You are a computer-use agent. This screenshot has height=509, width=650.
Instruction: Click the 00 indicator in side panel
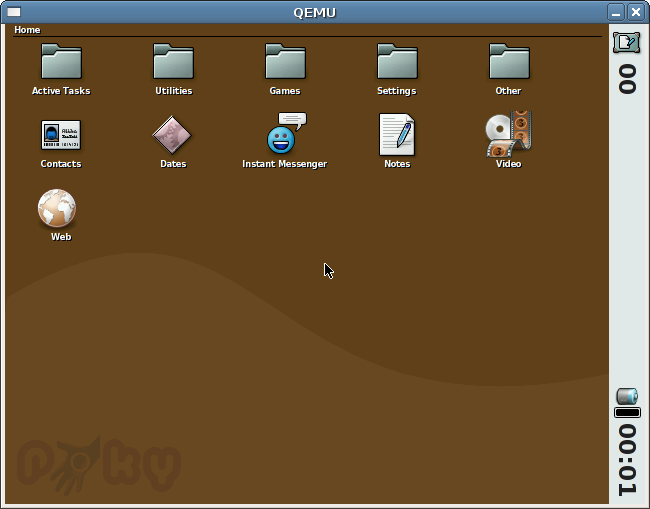click(627, 79)
